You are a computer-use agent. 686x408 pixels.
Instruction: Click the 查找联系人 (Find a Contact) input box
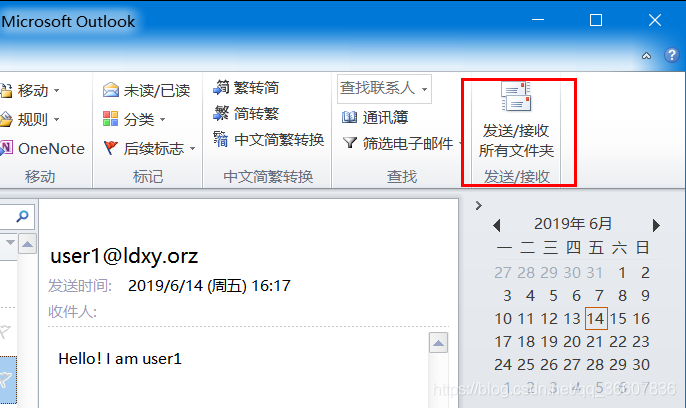coord(384,89)
